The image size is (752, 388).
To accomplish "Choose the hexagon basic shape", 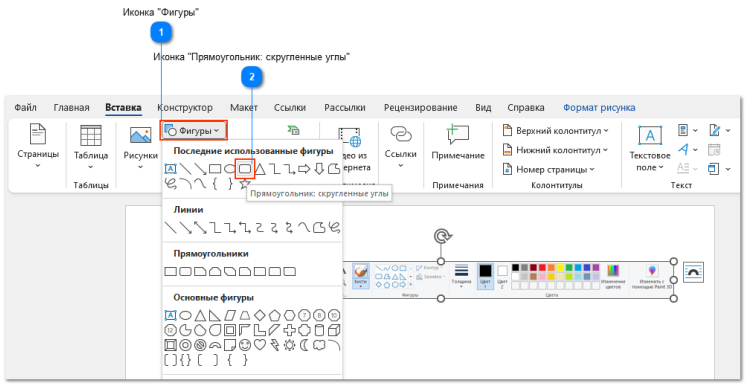I will click(290, 316).
